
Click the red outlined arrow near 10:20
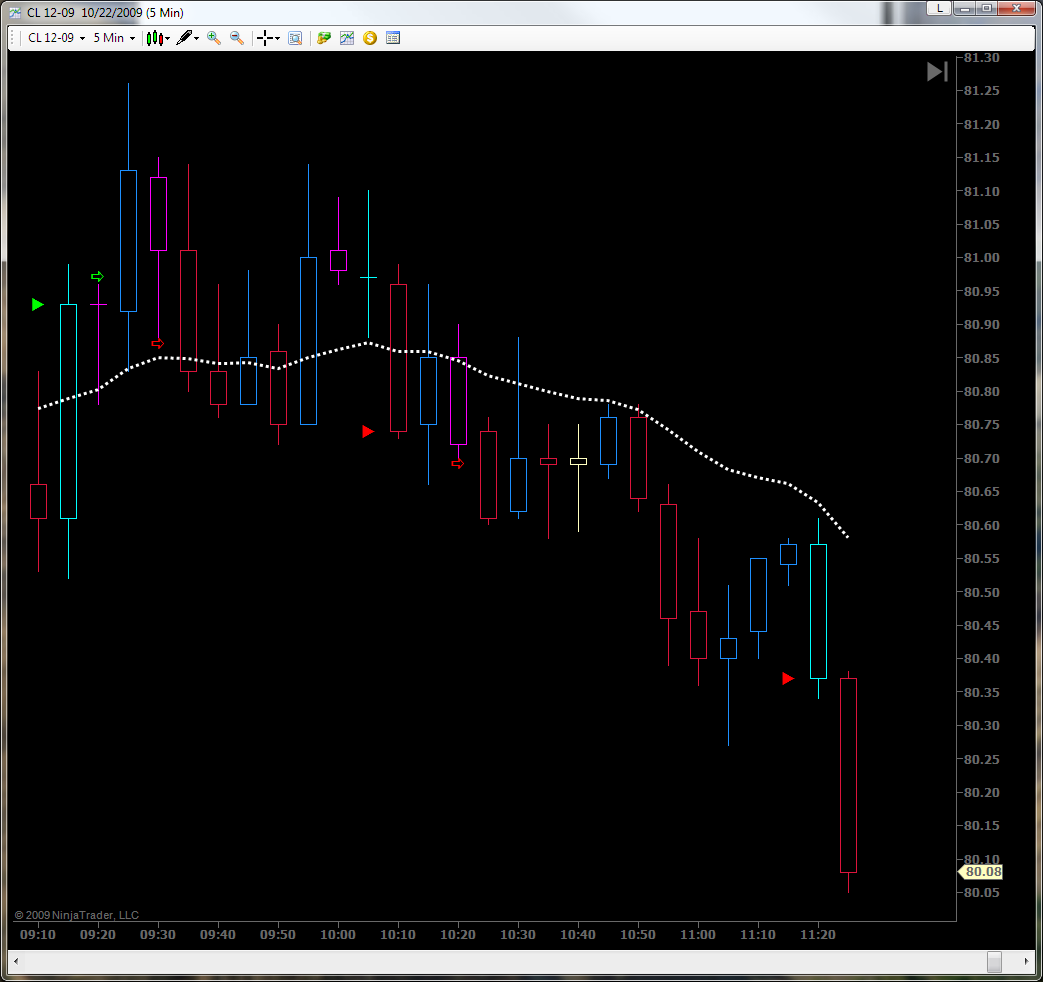point(458,464)
